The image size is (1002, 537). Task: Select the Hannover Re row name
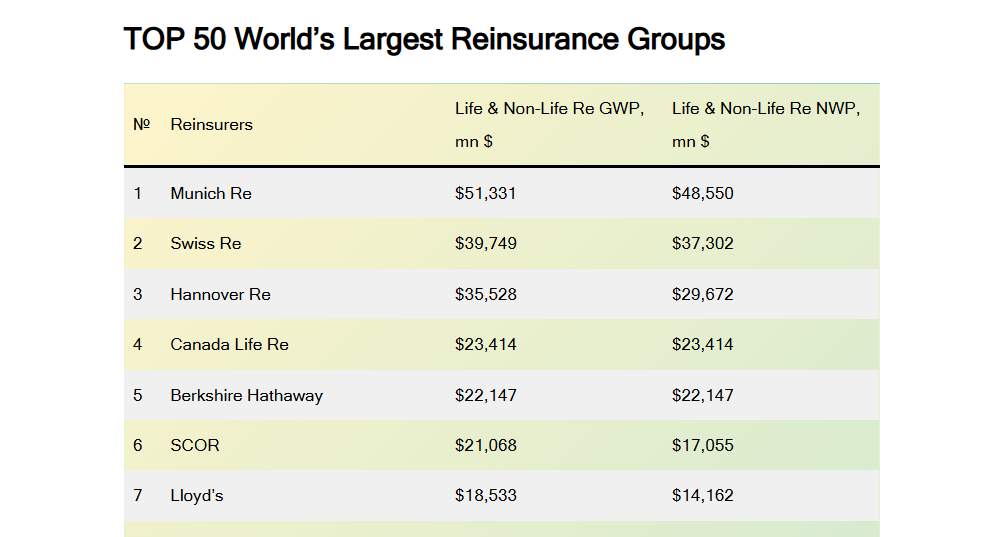click(x=220, y=294)
